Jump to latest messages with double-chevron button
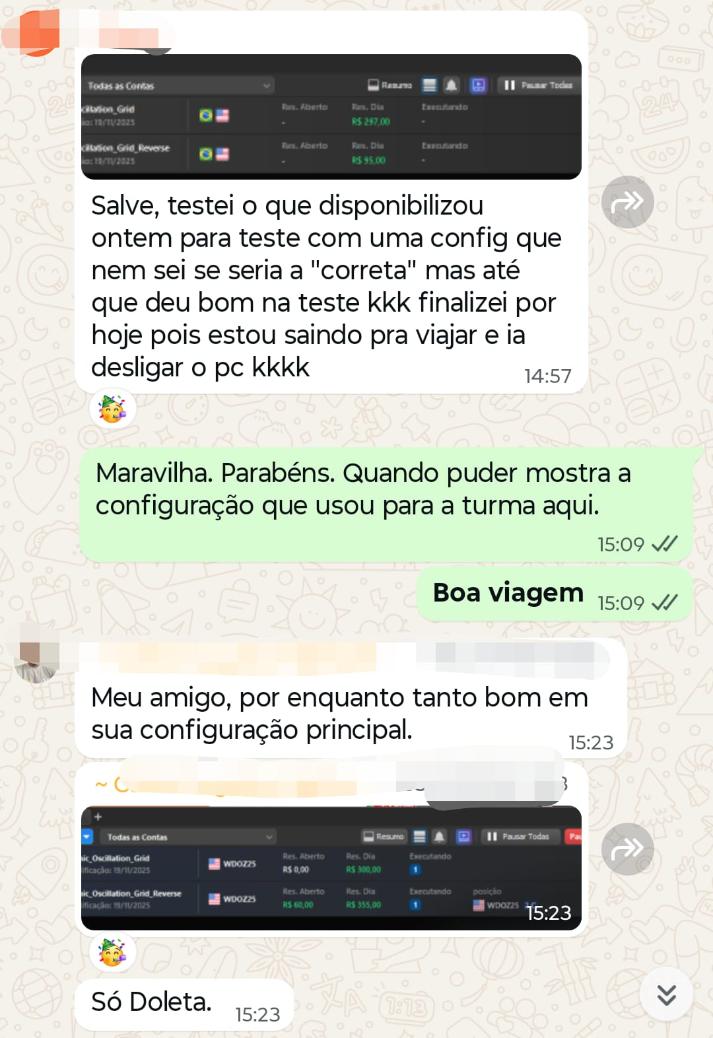Viewport: 713px width, 1038px height. 666,994
